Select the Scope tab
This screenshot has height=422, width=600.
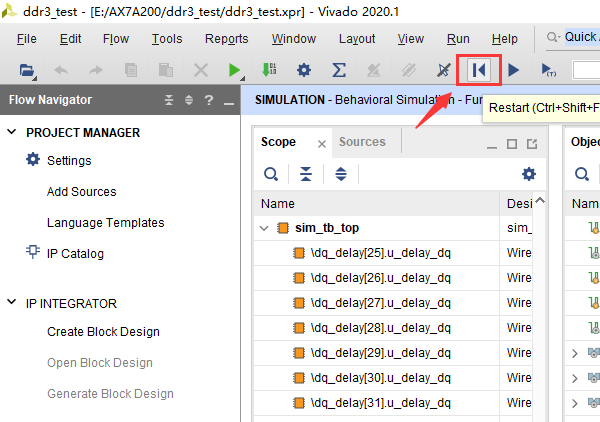pyautogui.click(x=278, y=142)
